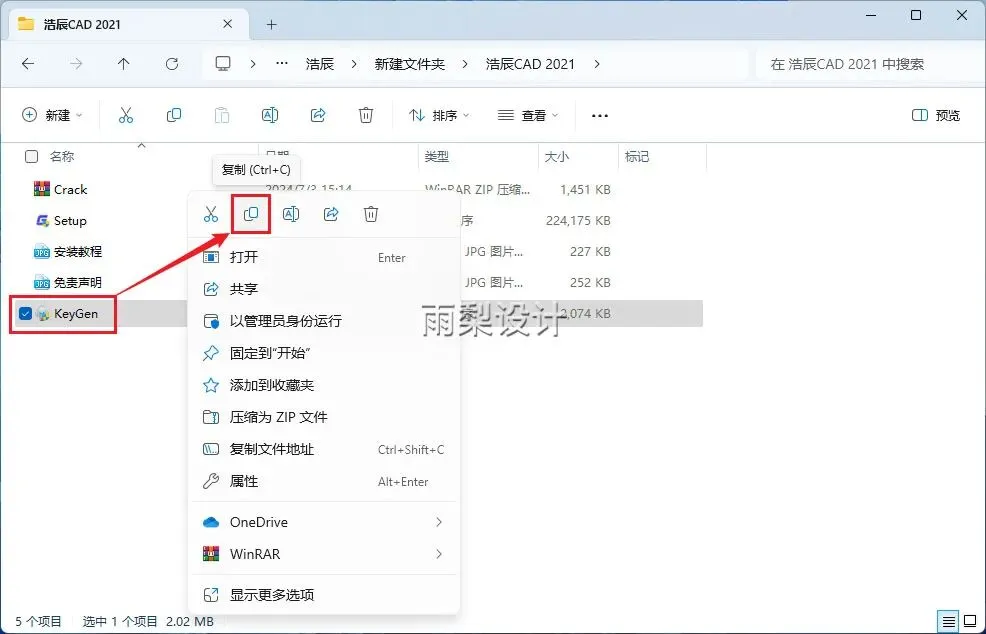This screenshot has width=986, height=634.
Task: Click the Delete icon in the context menu
Action: 371,214
